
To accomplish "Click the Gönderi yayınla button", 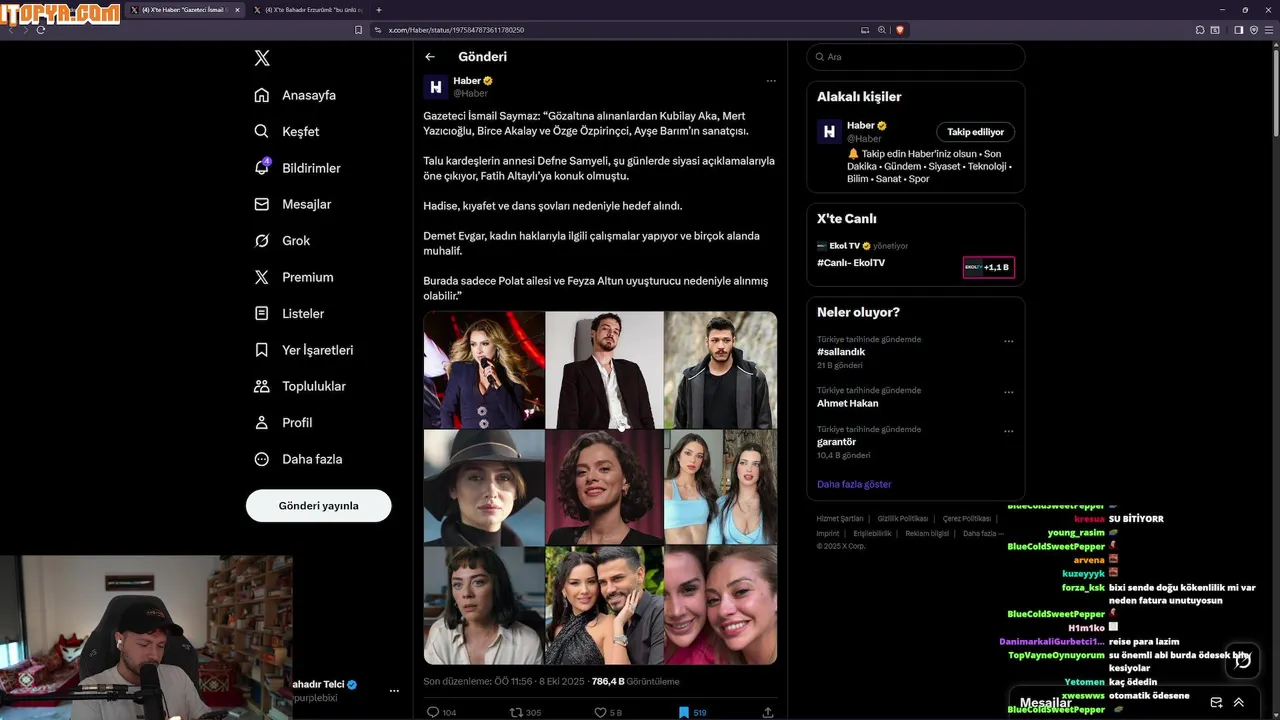I will coord(318,505).
